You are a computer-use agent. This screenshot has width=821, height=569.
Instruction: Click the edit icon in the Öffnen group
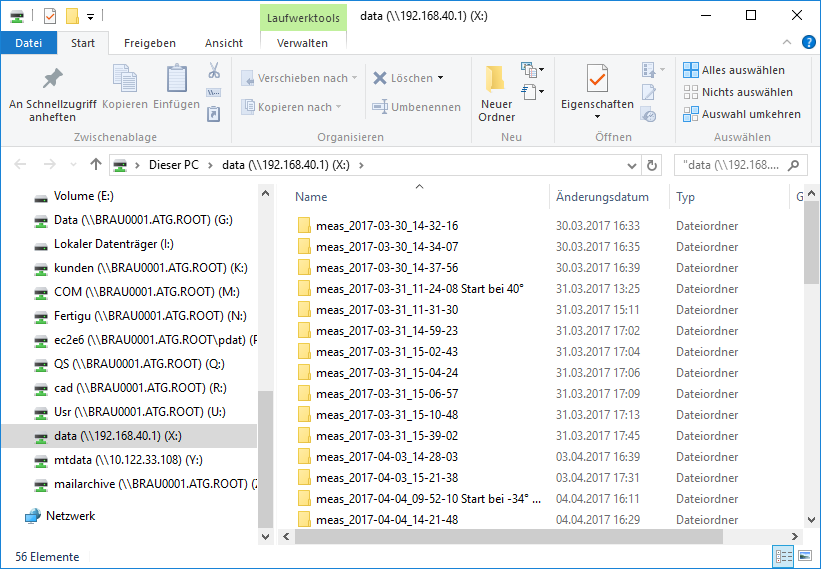click(x=649, y=93)
